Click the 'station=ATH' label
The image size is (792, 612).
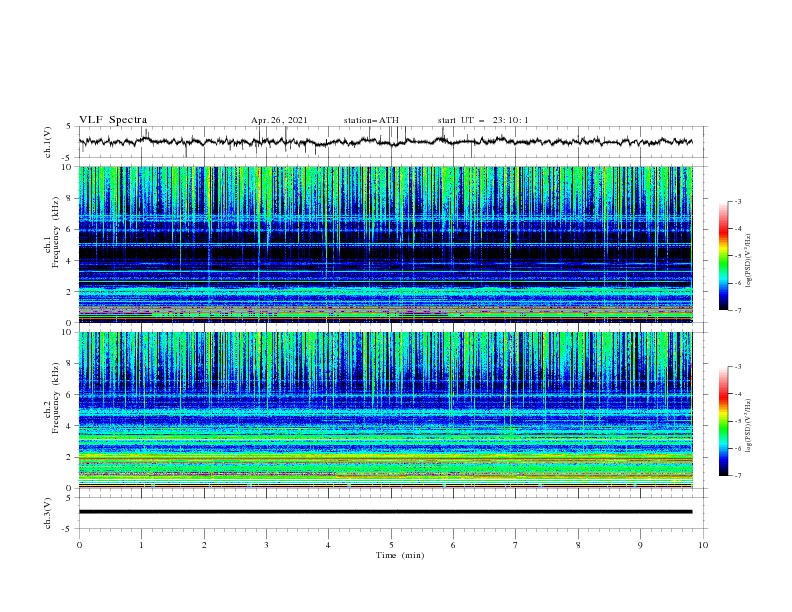(371, 120)
